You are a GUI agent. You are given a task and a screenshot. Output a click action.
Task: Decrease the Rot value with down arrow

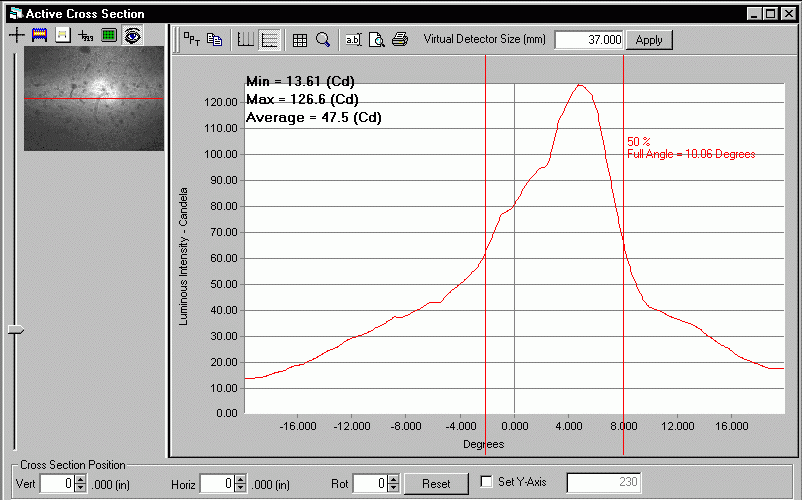(x=393, y=488)
